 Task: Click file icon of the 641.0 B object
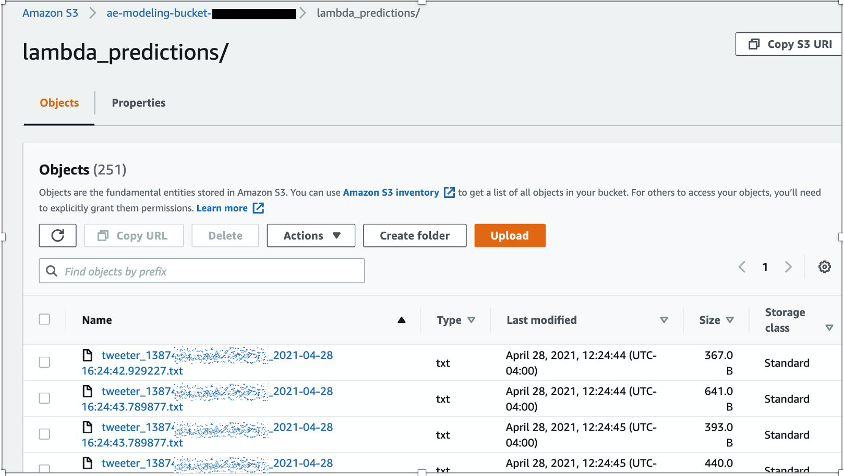pos(87,391)
